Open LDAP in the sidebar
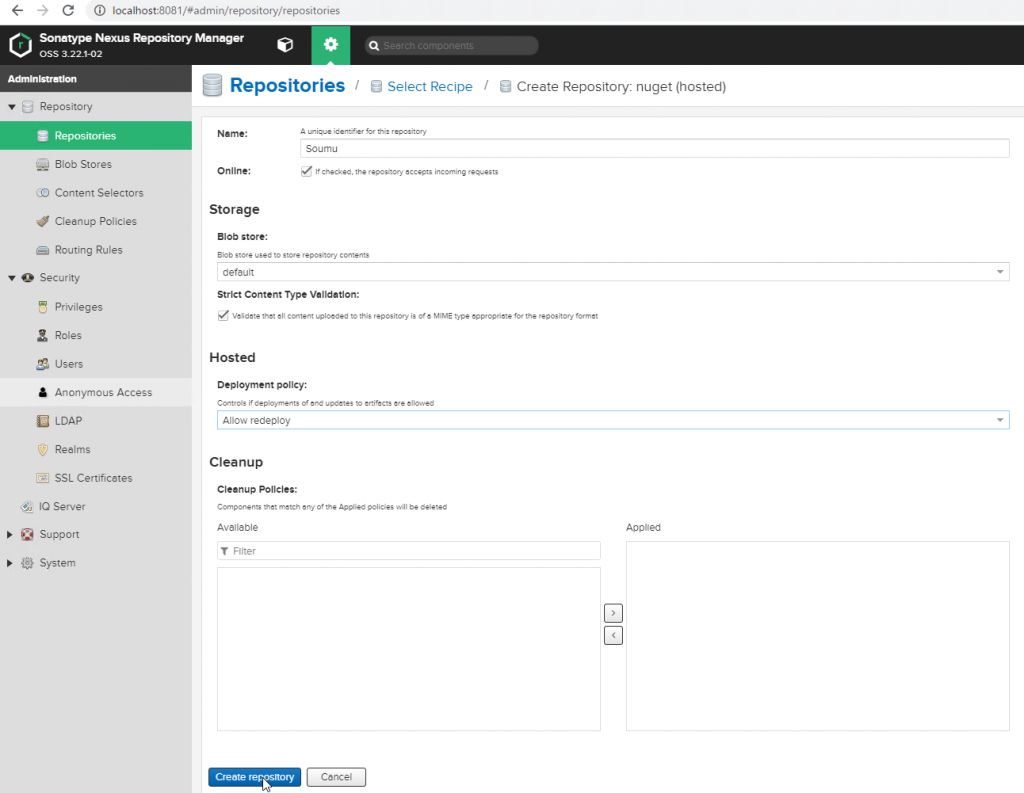This screenshot has width=1024, height=793. point(96,421)
